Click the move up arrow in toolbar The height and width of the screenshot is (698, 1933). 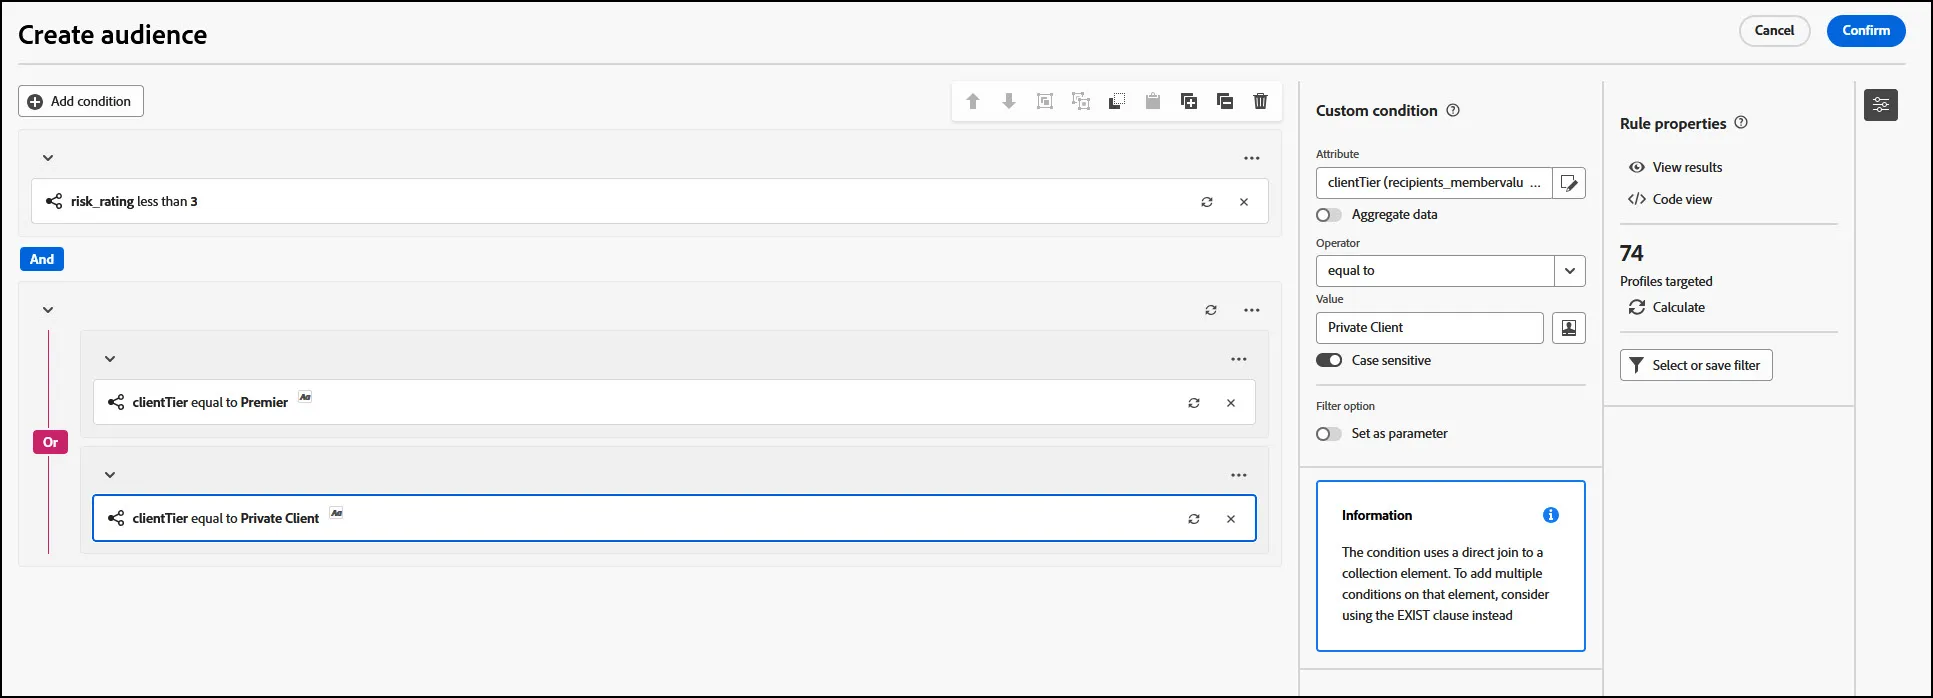(x=972, y=101)
